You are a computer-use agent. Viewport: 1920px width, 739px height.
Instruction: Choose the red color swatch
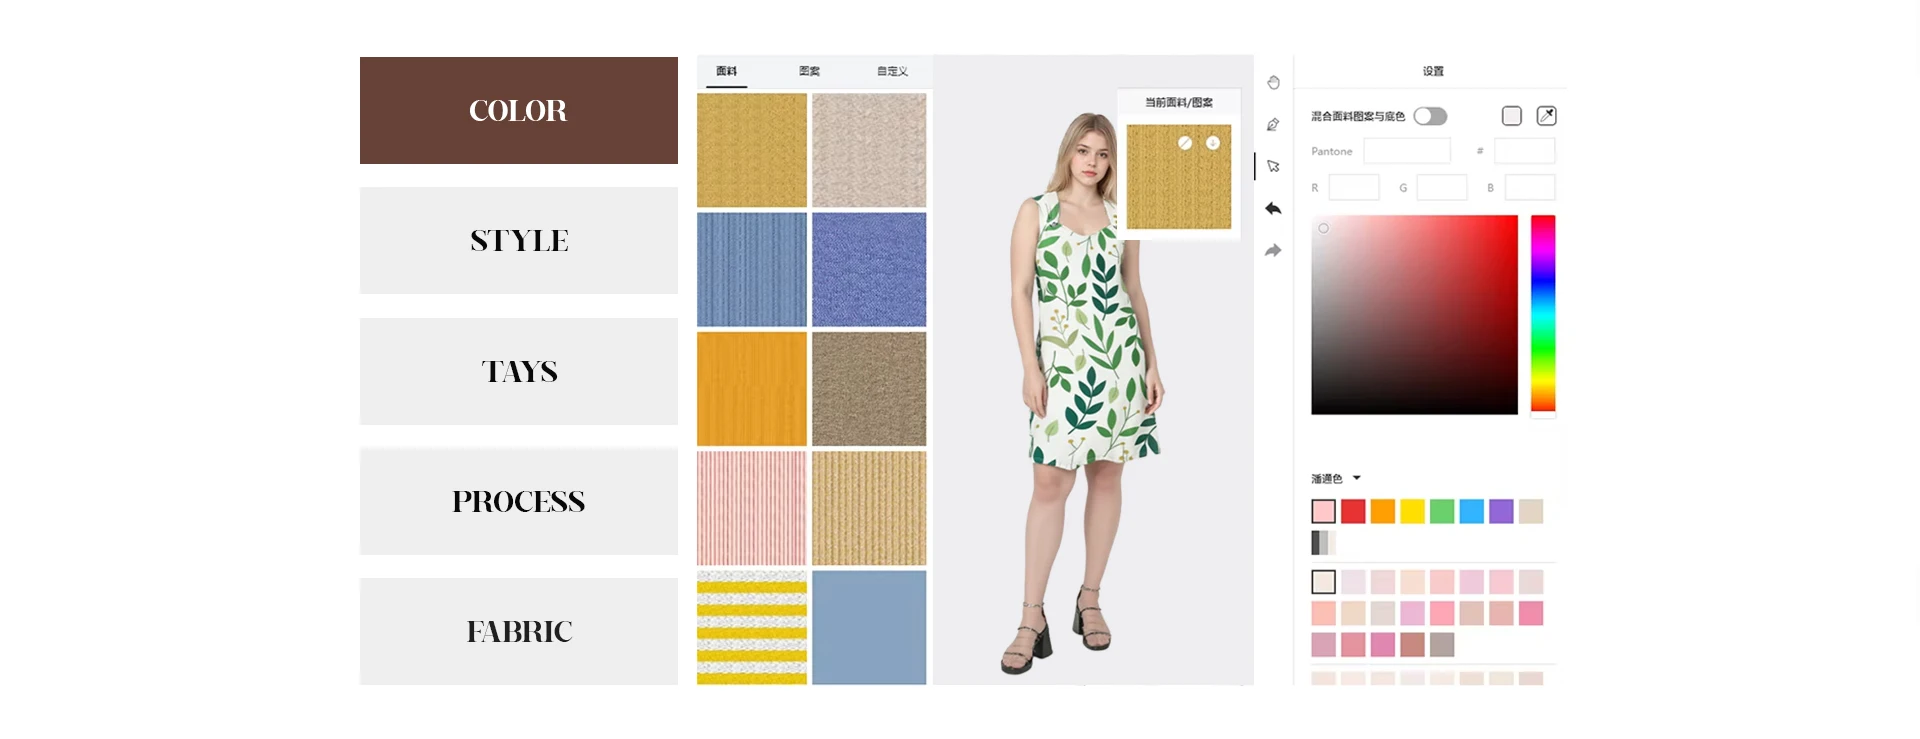1353,512
